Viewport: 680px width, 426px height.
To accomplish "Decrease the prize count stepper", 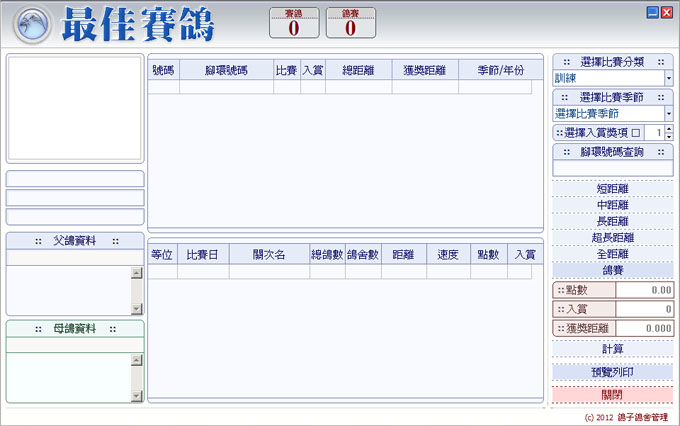I will click(669, 136).
